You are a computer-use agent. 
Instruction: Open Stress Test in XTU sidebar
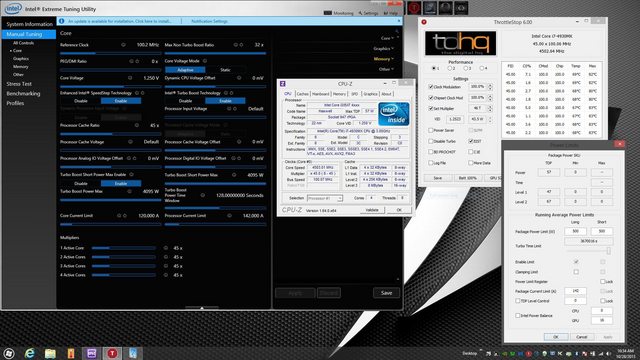pos(19,84)
